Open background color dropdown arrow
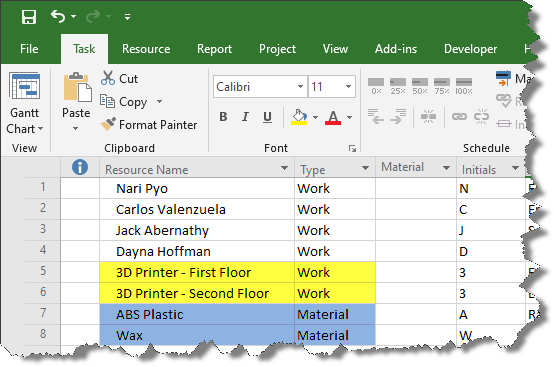The height and width of the screenshot is (367, 554). coord(316,117)
